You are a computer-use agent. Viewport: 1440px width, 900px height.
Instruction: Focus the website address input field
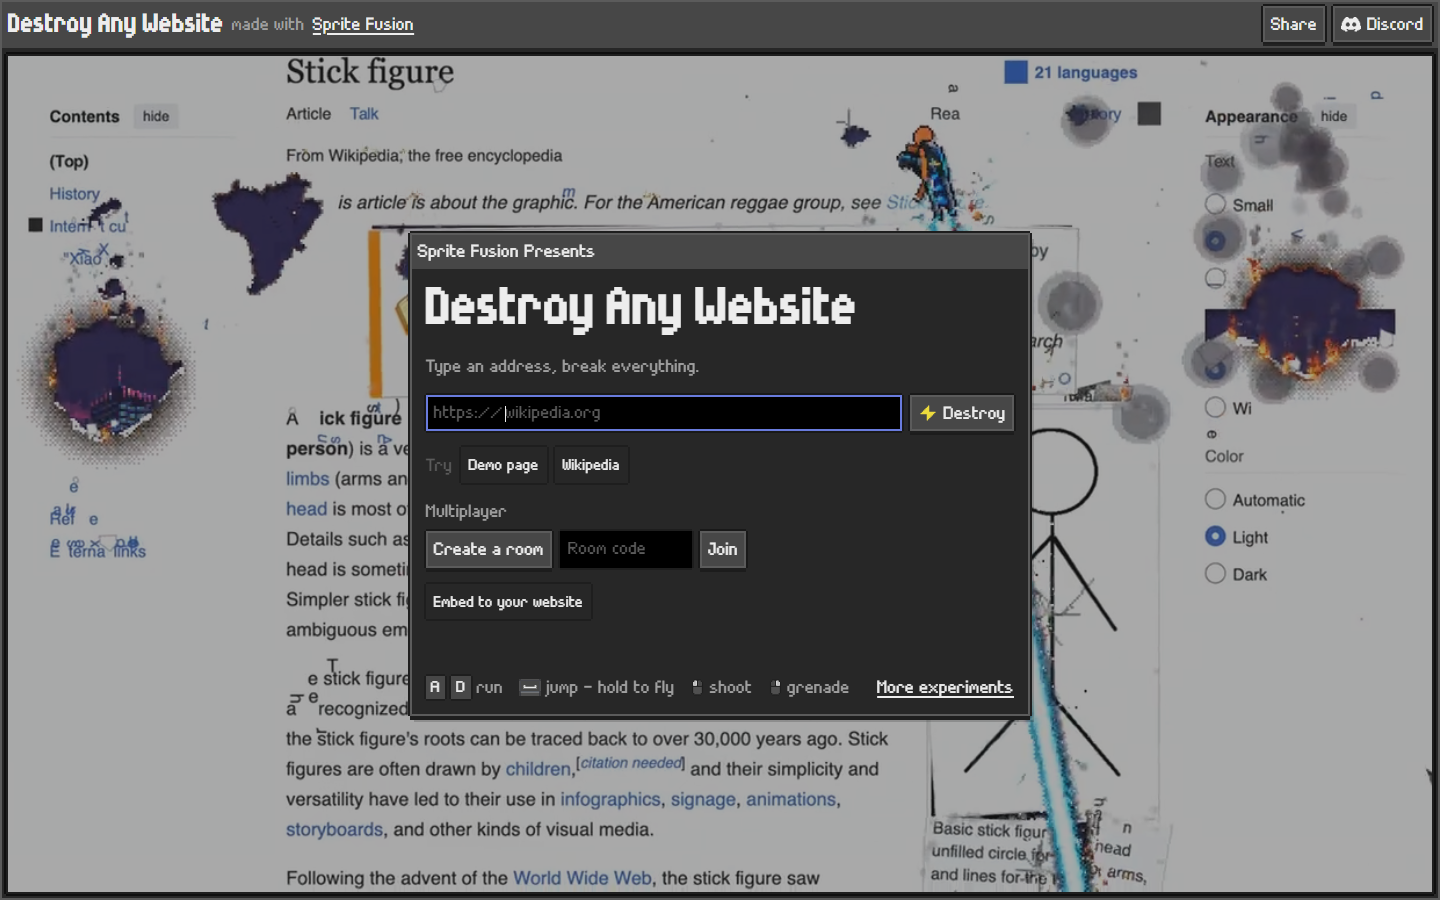click(663, 413)
